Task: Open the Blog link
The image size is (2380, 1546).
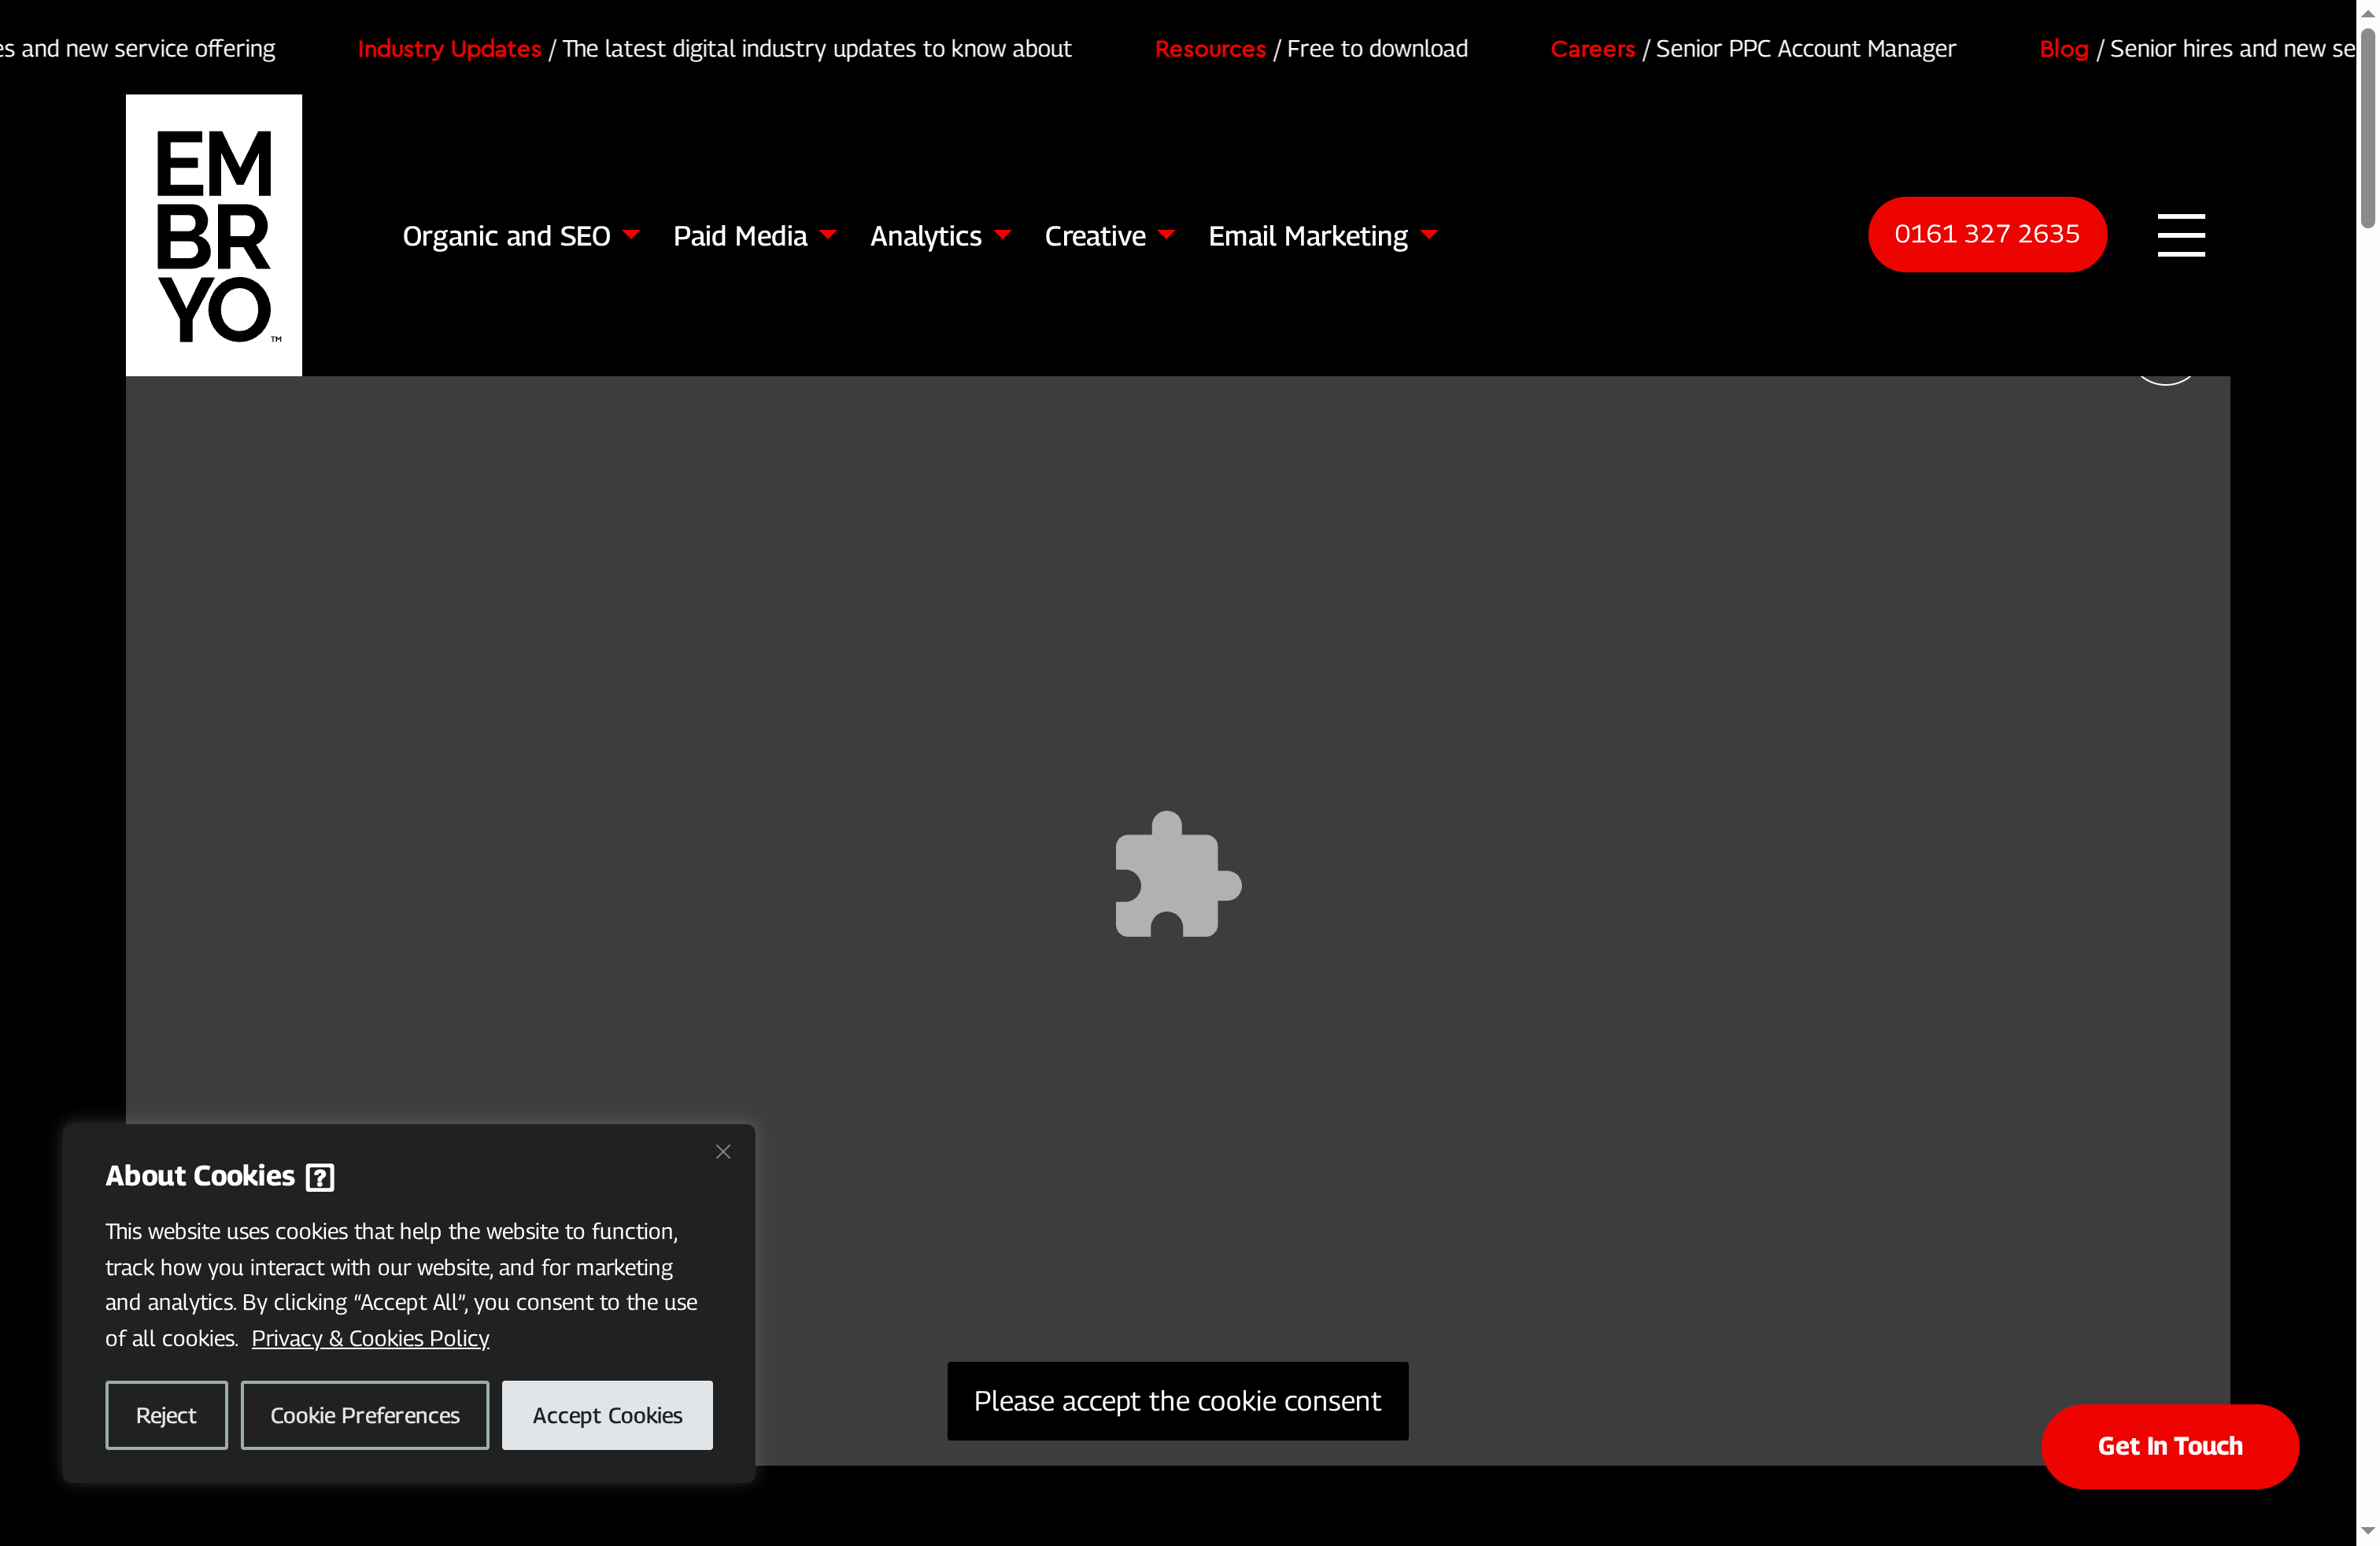Action: tap(2062, 48)
